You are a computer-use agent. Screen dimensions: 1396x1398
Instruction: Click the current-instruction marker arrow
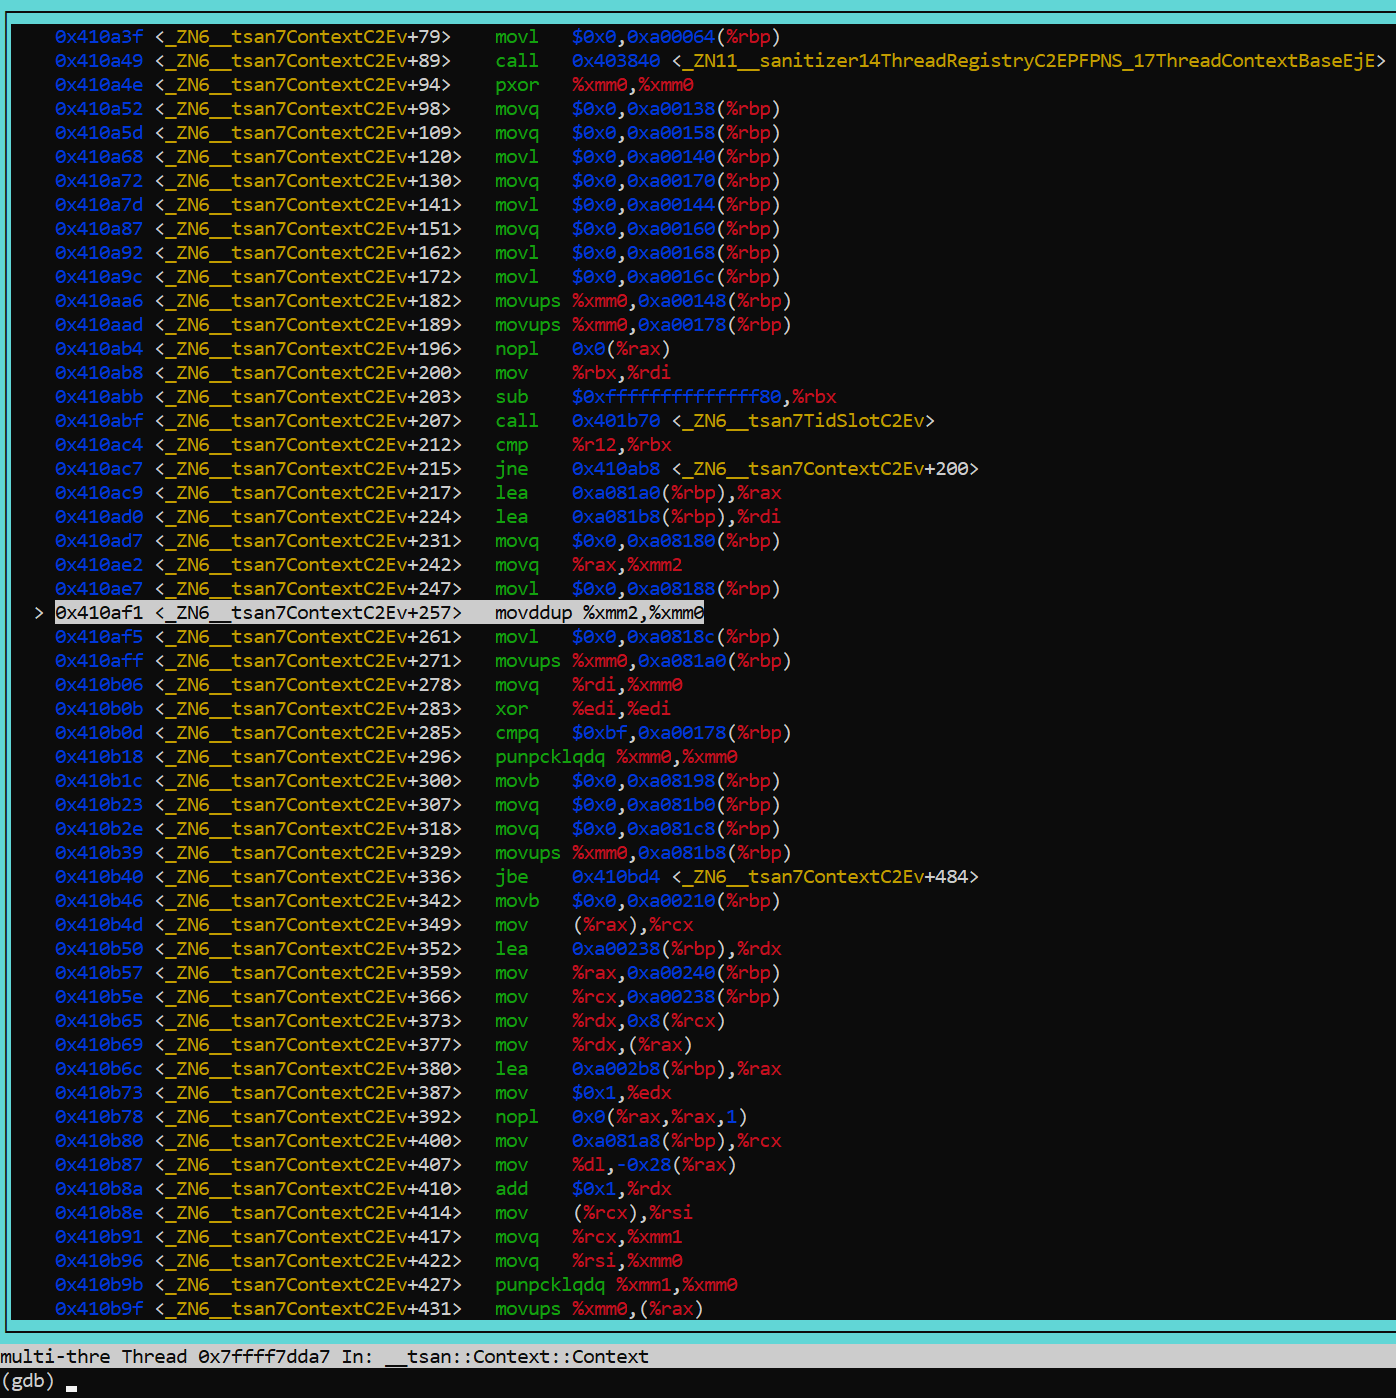tap(38, 613)
